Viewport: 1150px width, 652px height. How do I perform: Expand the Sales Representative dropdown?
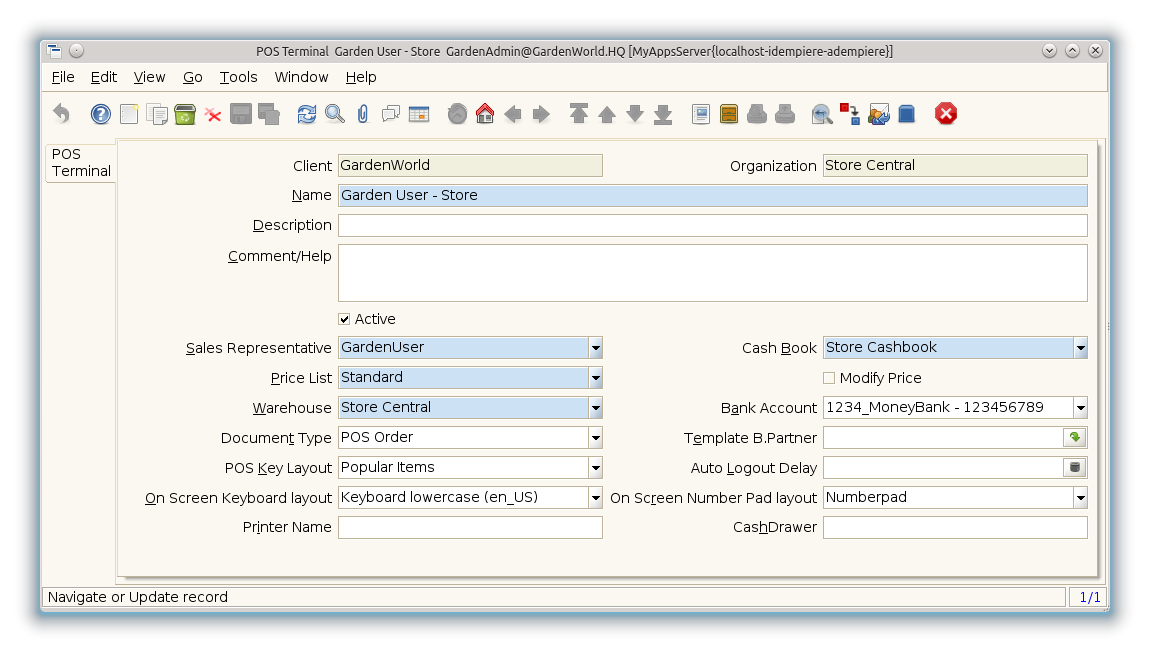[595, 348]
